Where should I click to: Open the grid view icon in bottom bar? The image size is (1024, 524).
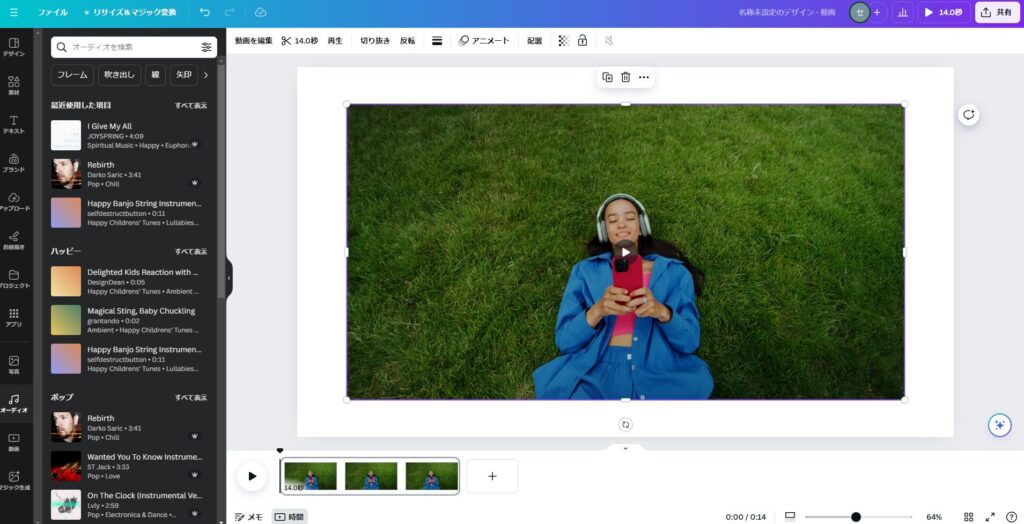coord(968,517)
